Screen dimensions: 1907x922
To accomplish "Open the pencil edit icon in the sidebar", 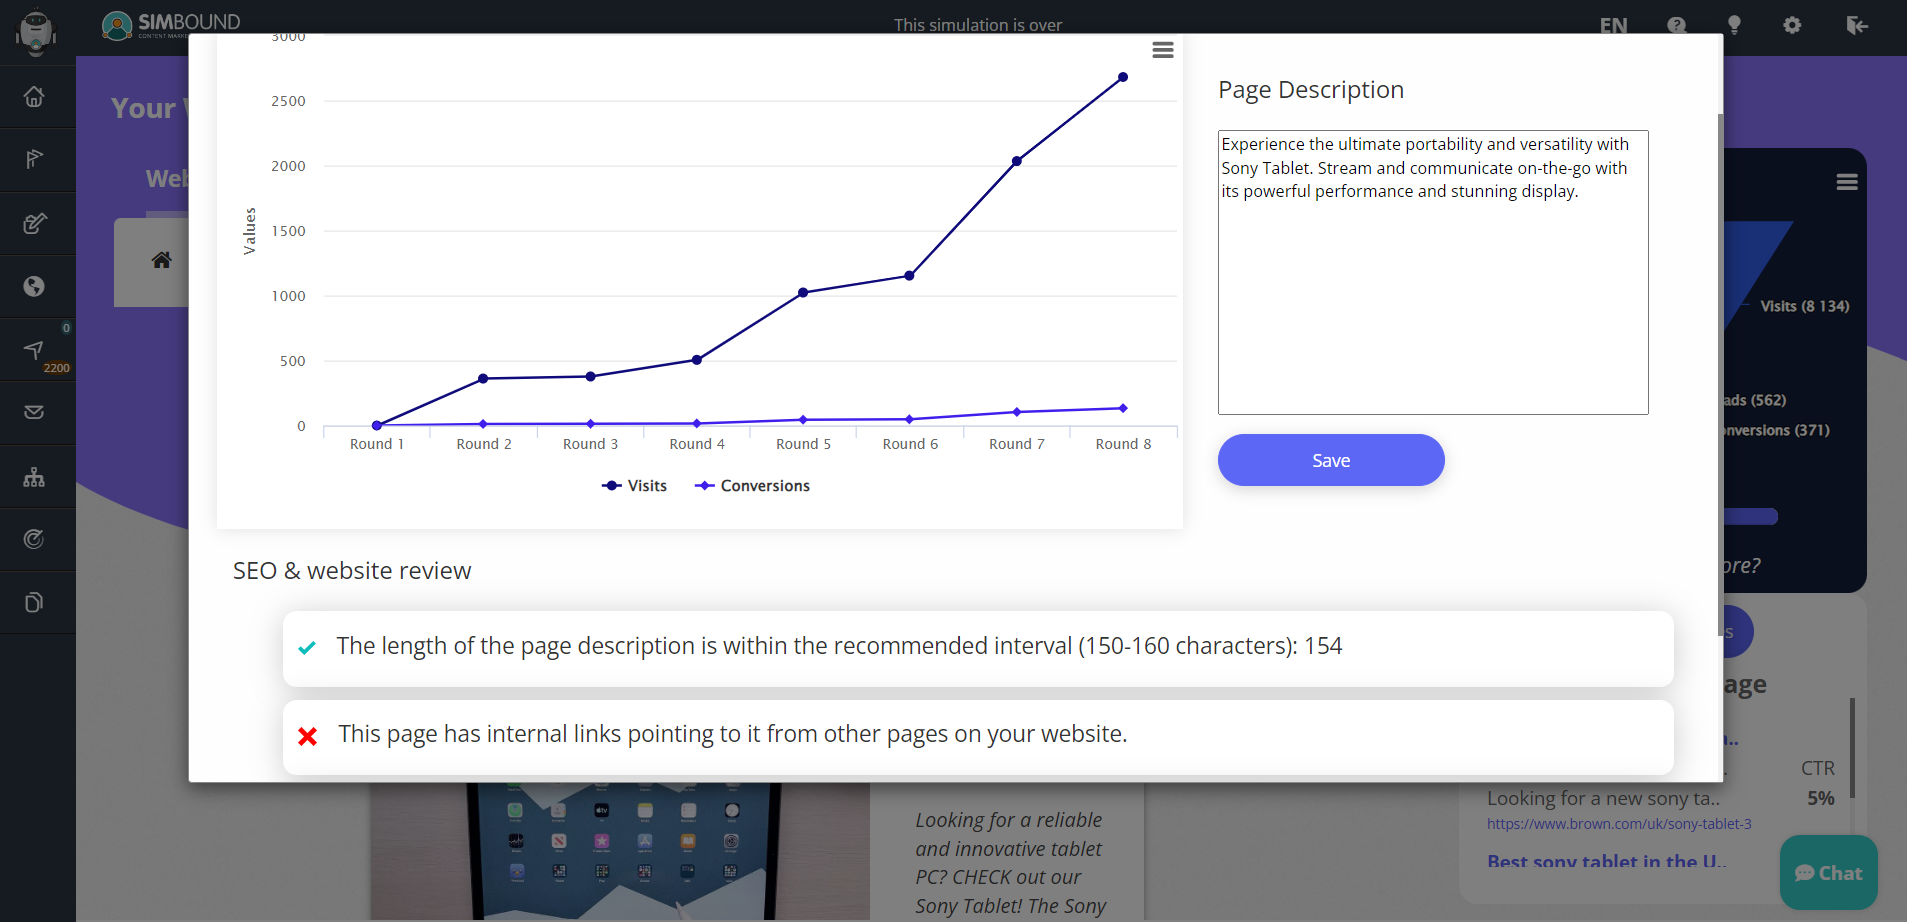I will (34, 223).
